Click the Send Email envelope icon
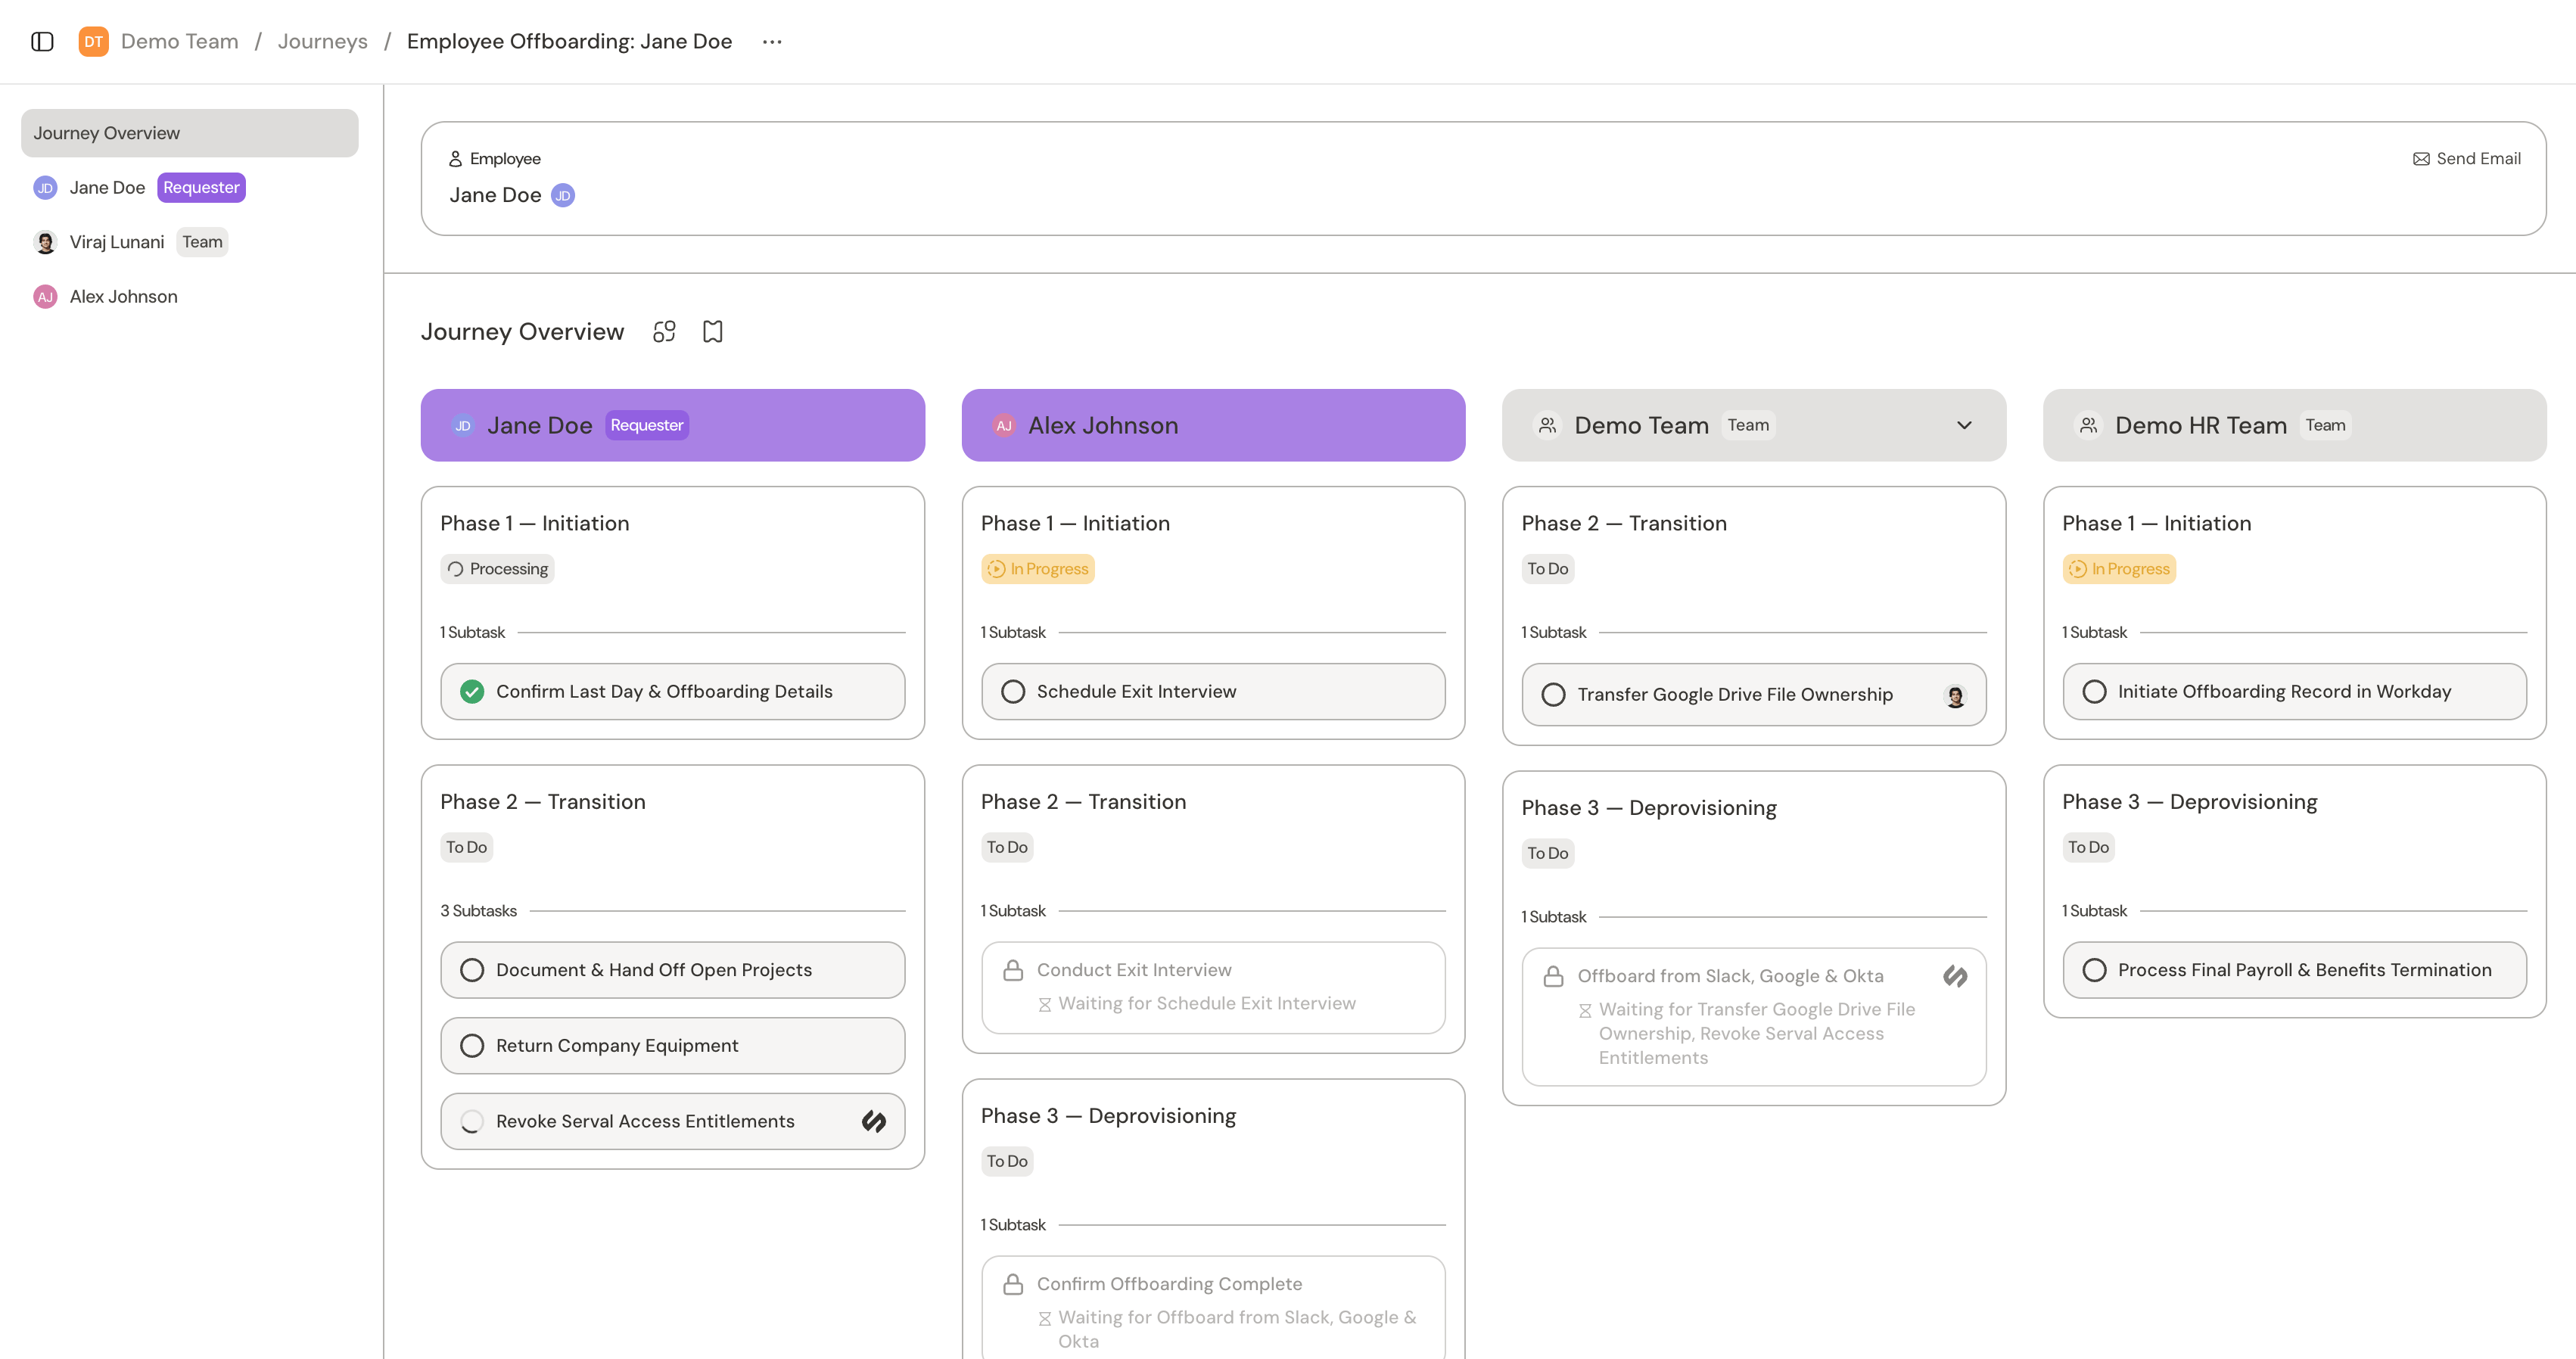This screenshot has height=1359, width=2576. click(2421, 159)
